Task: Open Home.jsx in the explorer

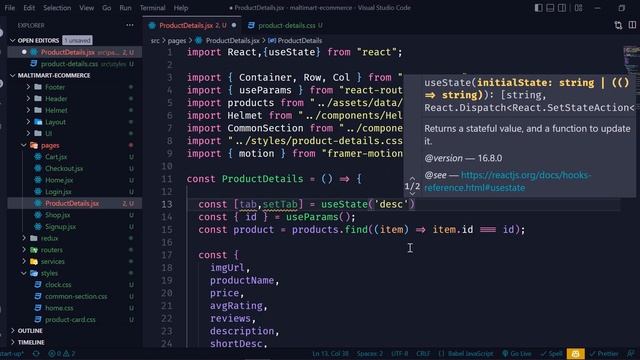Action: (59, 180)
